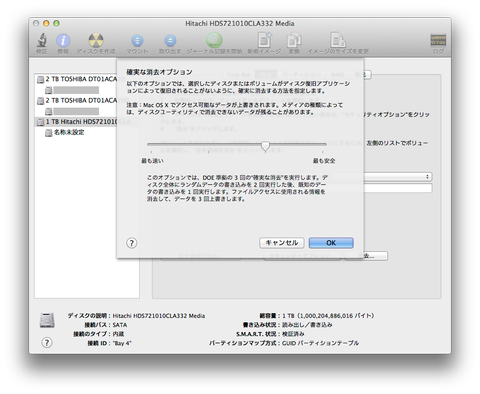This screenshot has width=480, height=394.
Task: Click the yellow minimize window button
Action: tap(46, 23)
